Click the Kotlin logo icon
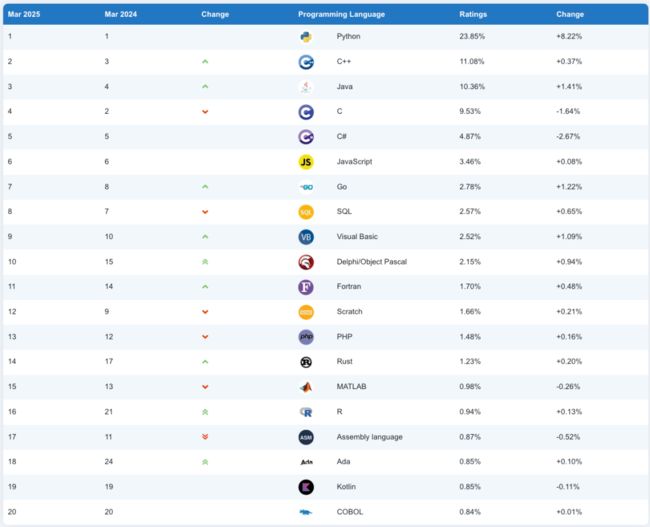 [306, 487]
